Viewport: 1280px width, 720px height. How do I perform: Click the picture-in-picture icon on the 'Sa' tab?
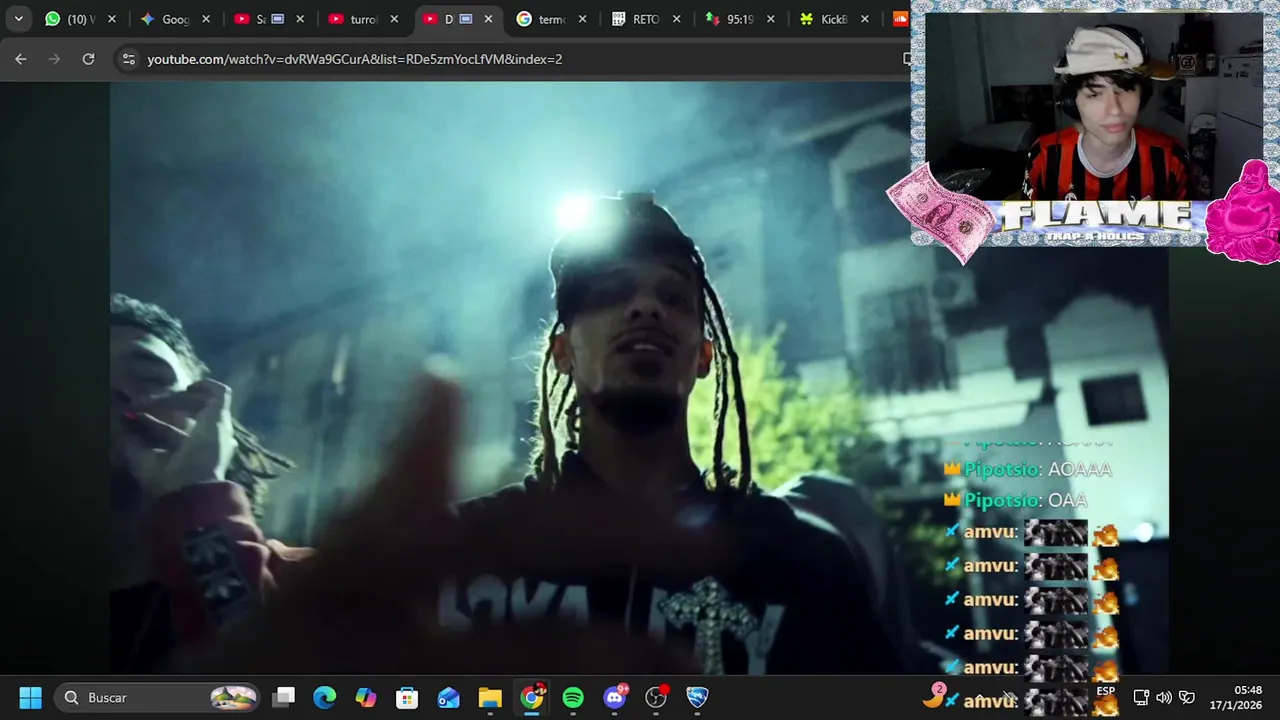coord(278,19)
